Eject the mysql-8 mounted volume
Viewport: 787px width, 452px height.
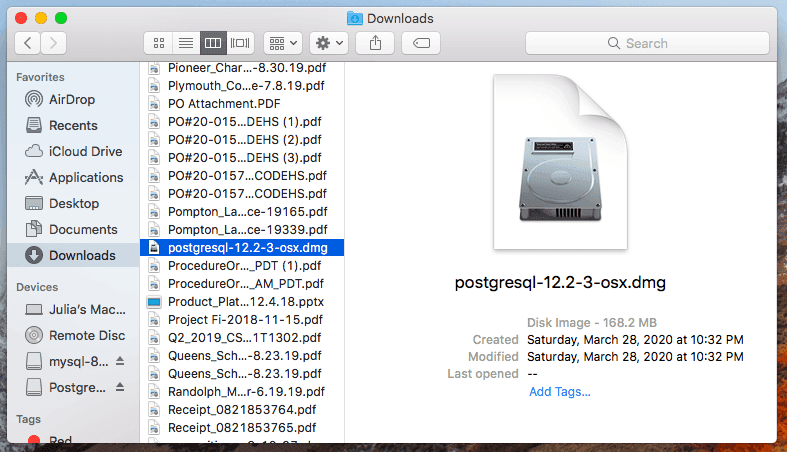pyautogui.click(x=121, y=361)
